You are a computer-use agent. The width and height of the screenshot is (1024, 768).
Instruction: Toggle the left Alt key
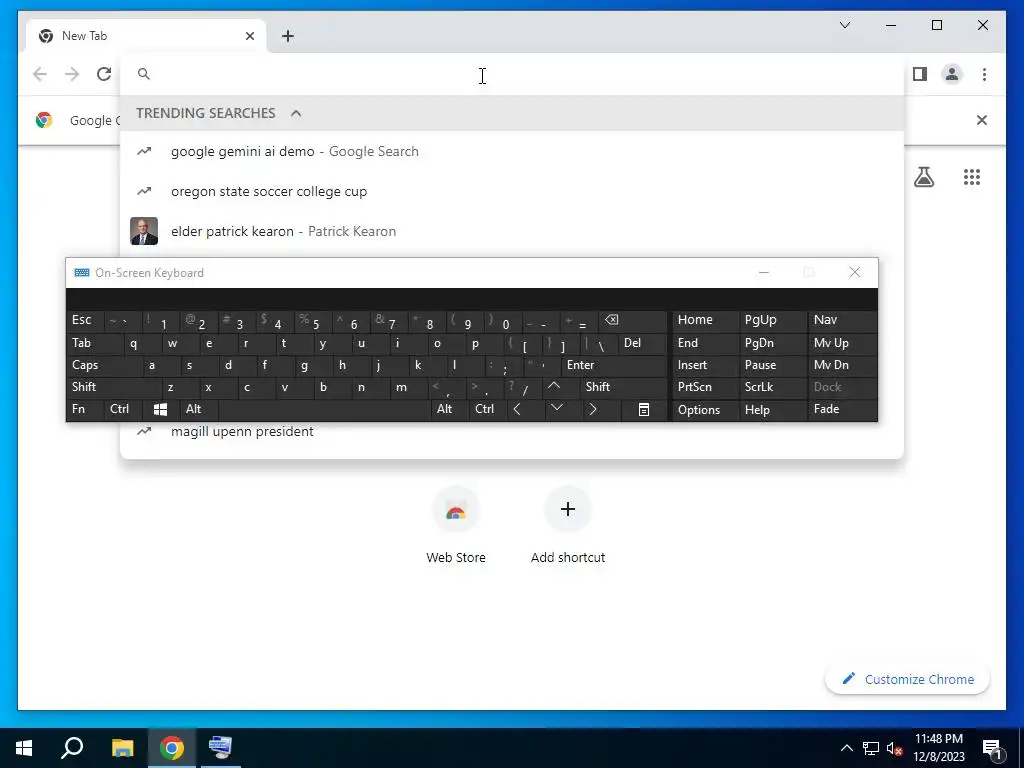pos(199,409)
